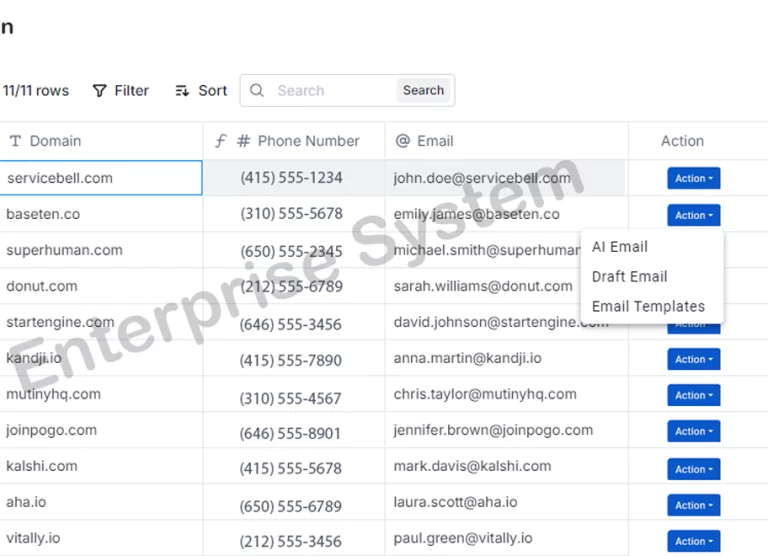Click email jennifer.brown@joinpogo.com
768x556 pixels.
coord(493,430)
